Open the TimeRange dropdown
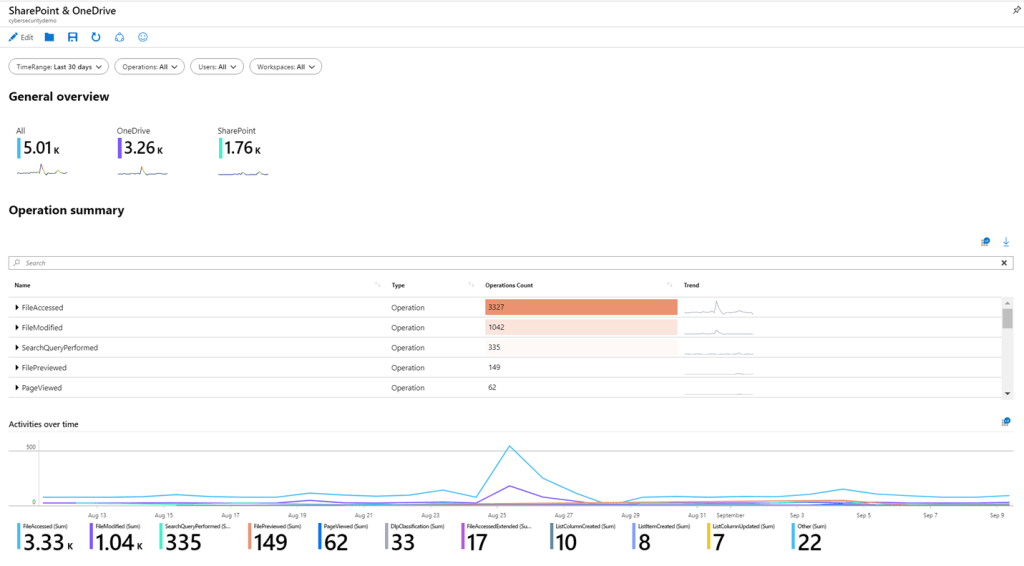Viewport: 1024px width, 566px height. [x=58, y=67]
